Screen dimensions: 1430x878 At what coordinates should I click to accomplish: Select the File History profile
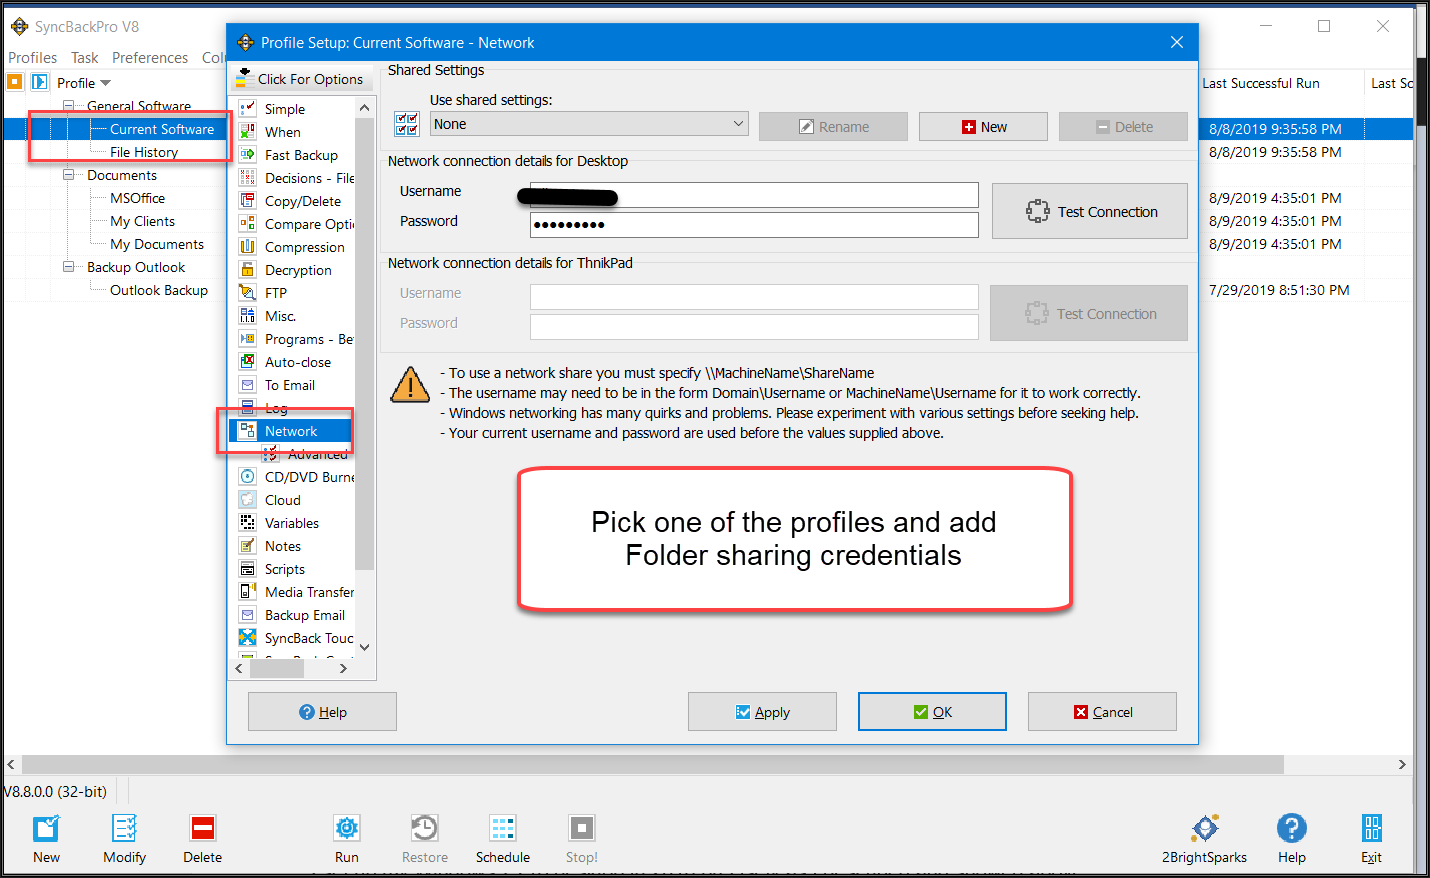point(144,152)
